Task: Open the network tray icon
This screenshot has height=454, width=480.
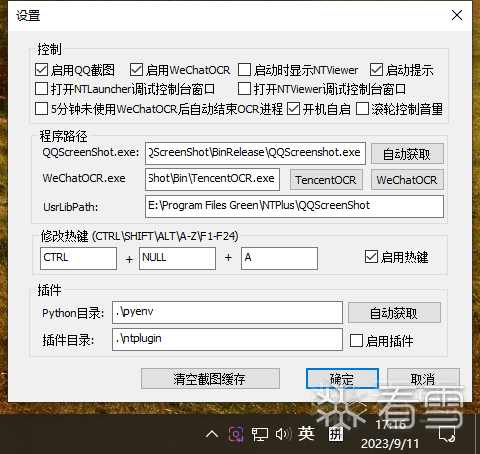Action: (x=260, y=434)
